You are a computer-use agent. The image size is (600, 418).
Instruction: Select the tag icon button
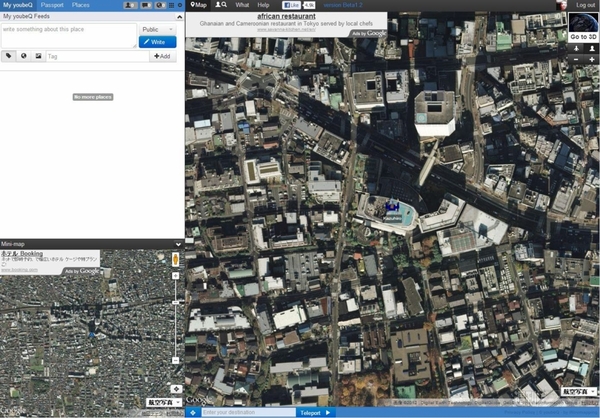(8, 56)
